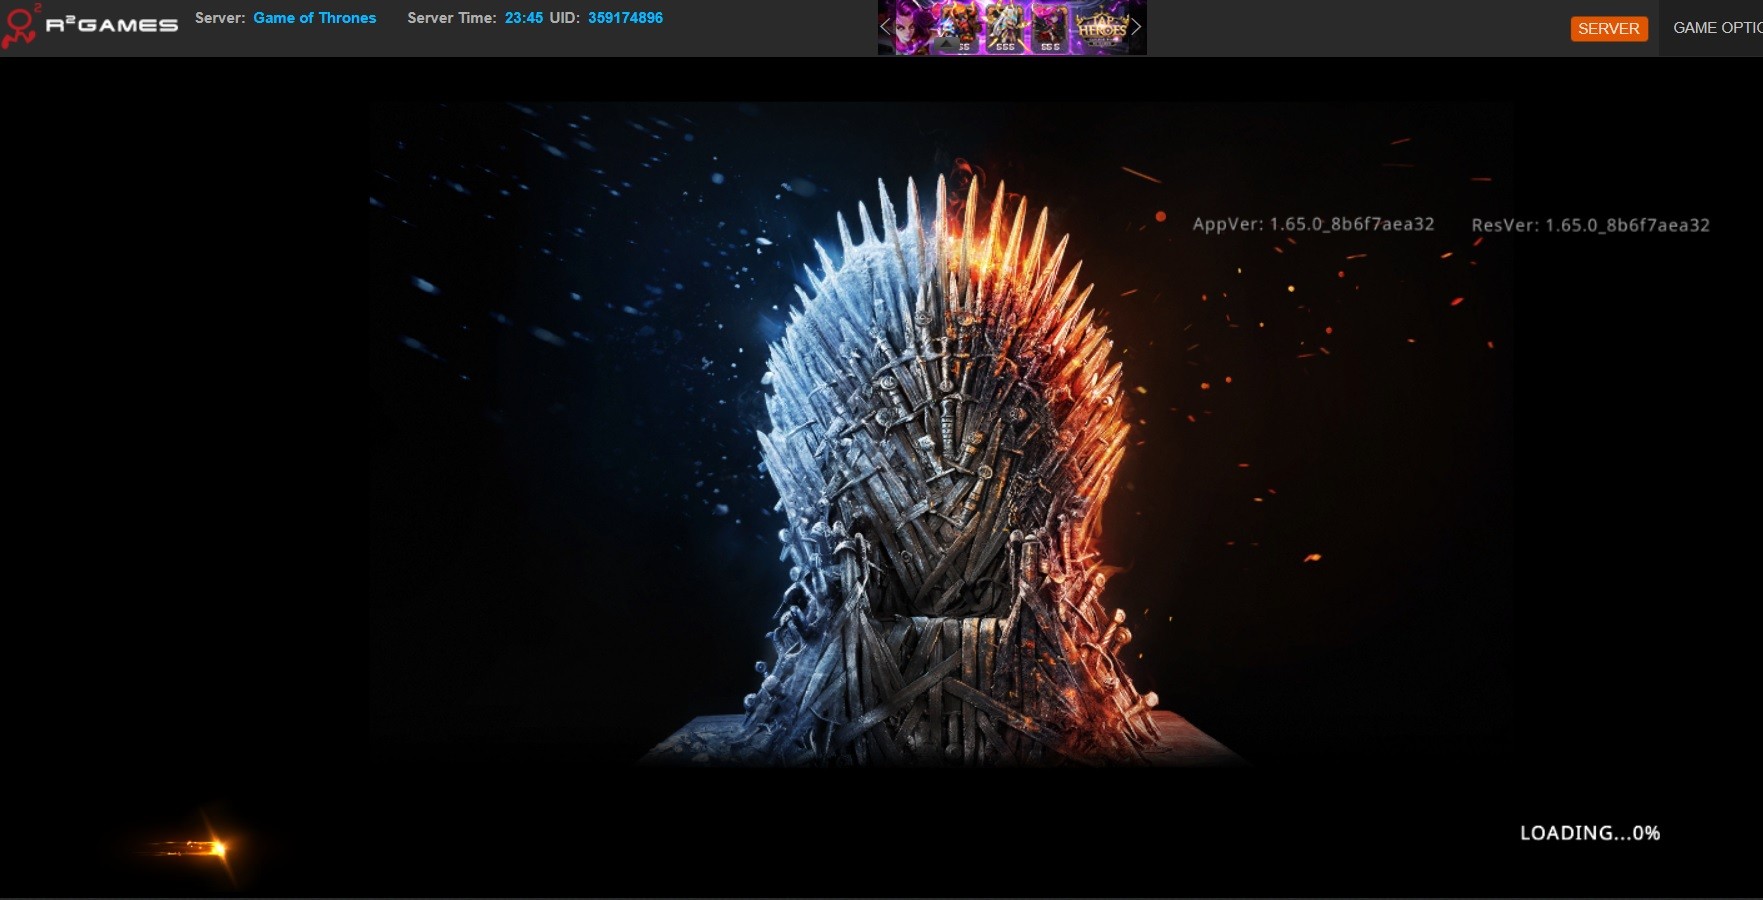Image resolution: width=1763 pixels, height=900 pixels.
Task: Advance the ad banner with right arrow
Action: (1136, 27)
